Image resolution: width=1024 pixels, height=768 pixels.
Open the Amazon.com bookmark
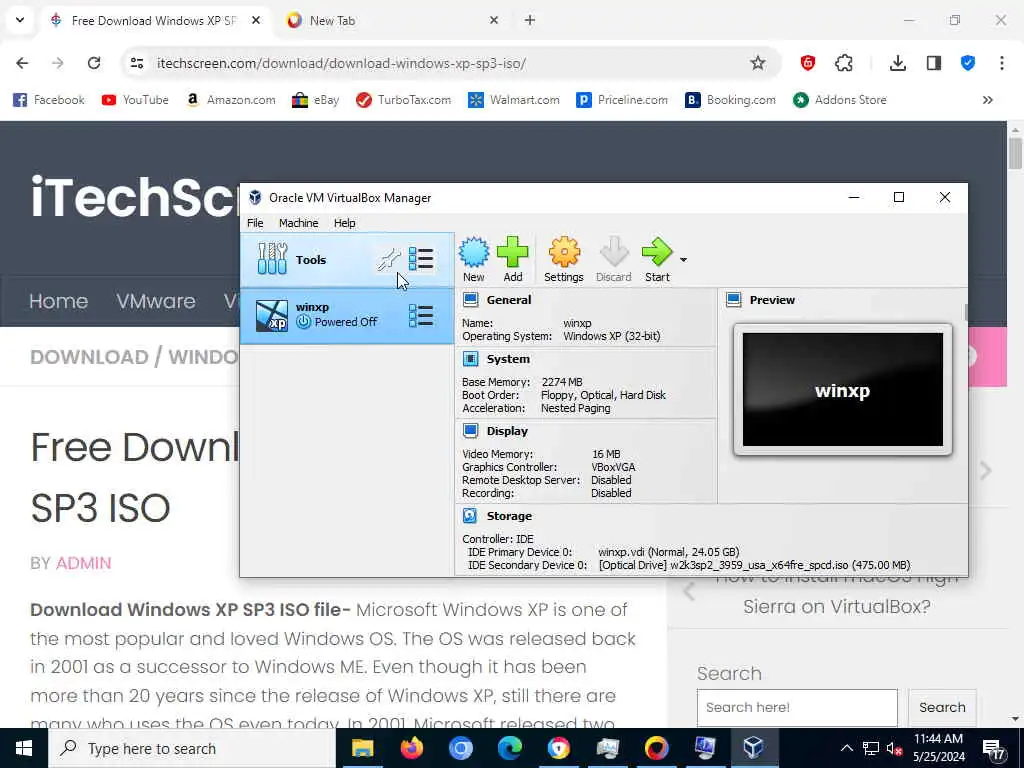click(x=231, y=100)
